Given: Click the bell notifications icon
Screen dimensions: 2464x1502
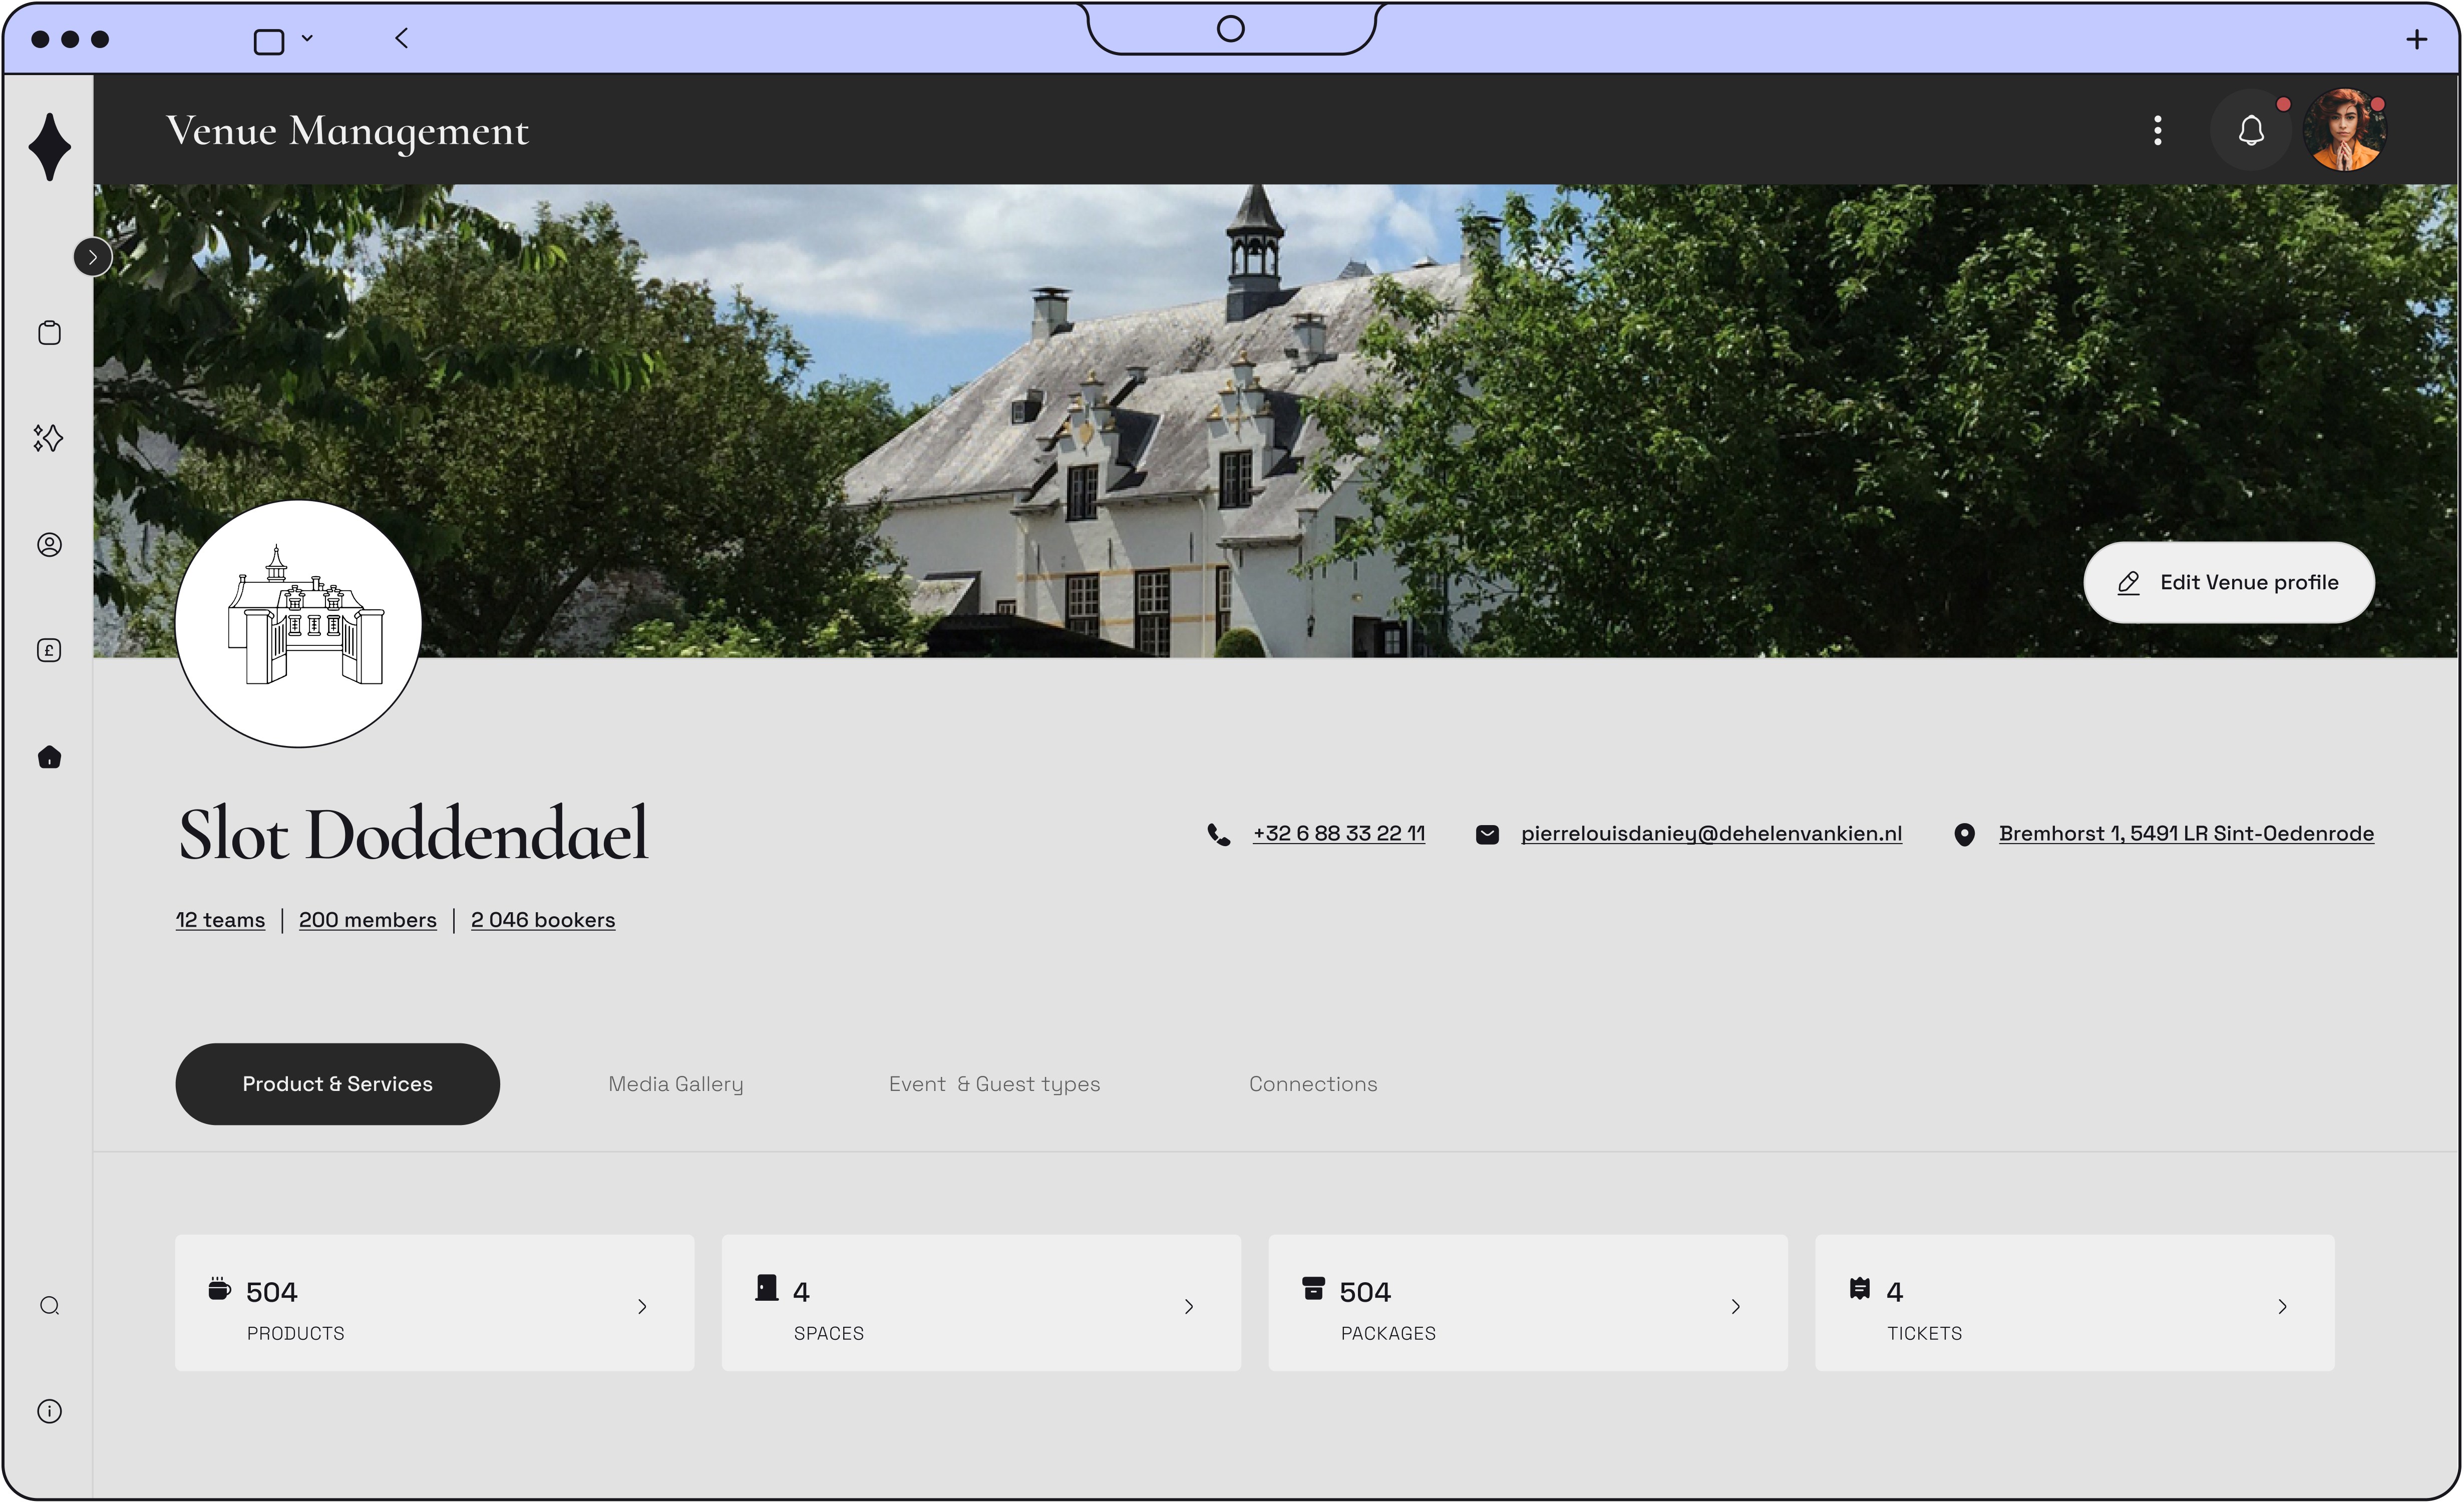Looking at the screenshot, I should click(2250, 130).
